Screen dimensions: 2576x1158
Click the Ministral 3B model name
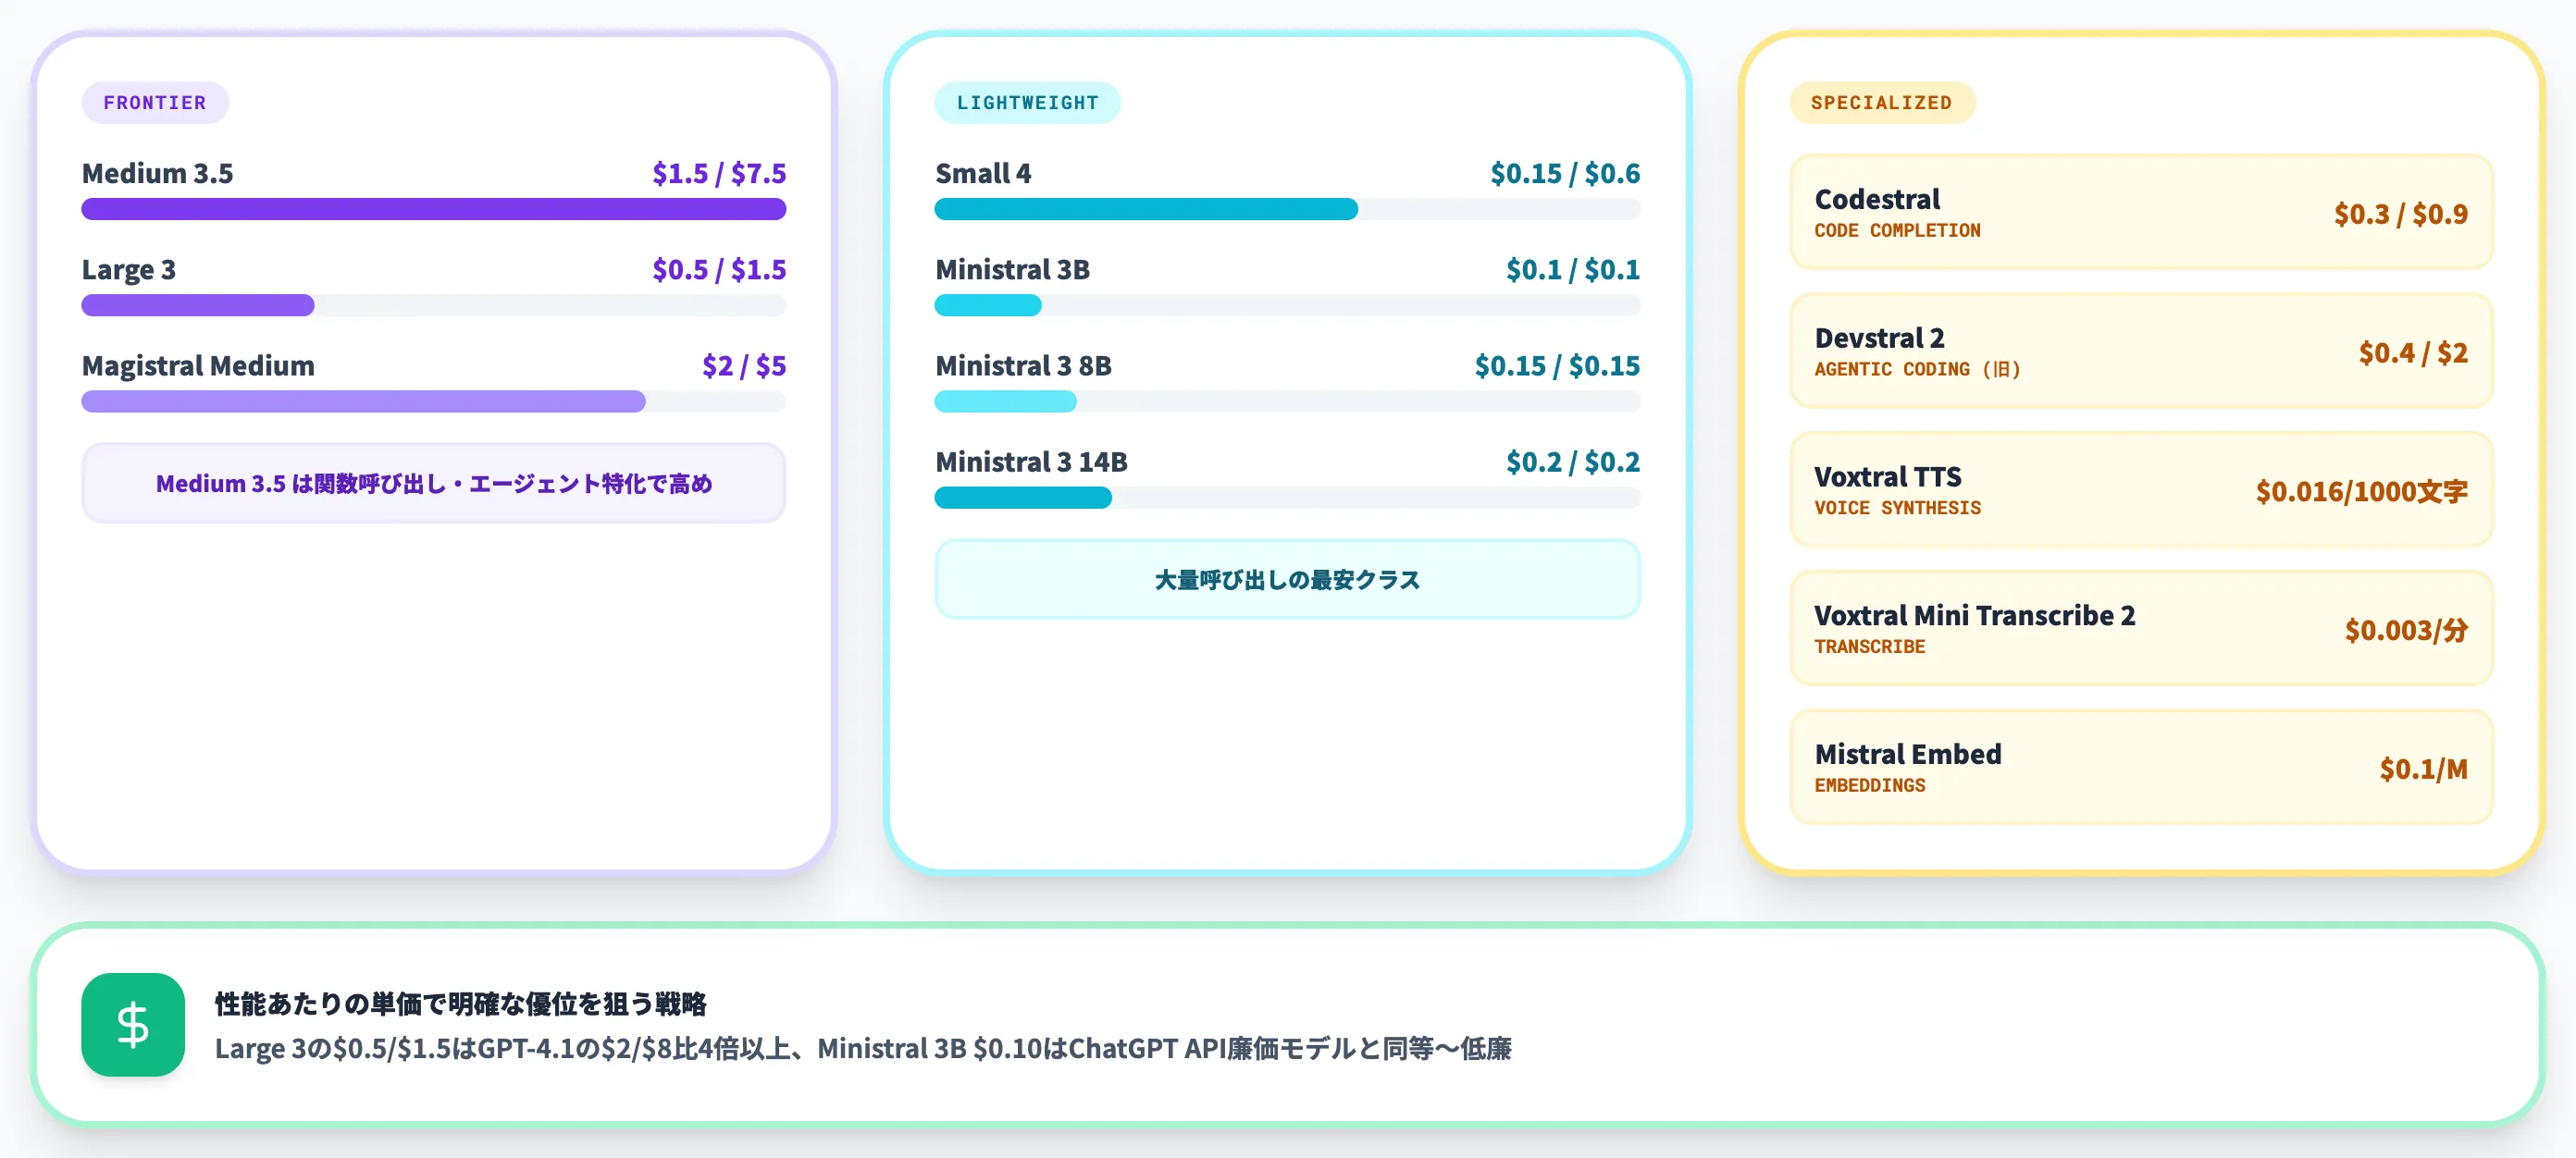coord(1012,270)
